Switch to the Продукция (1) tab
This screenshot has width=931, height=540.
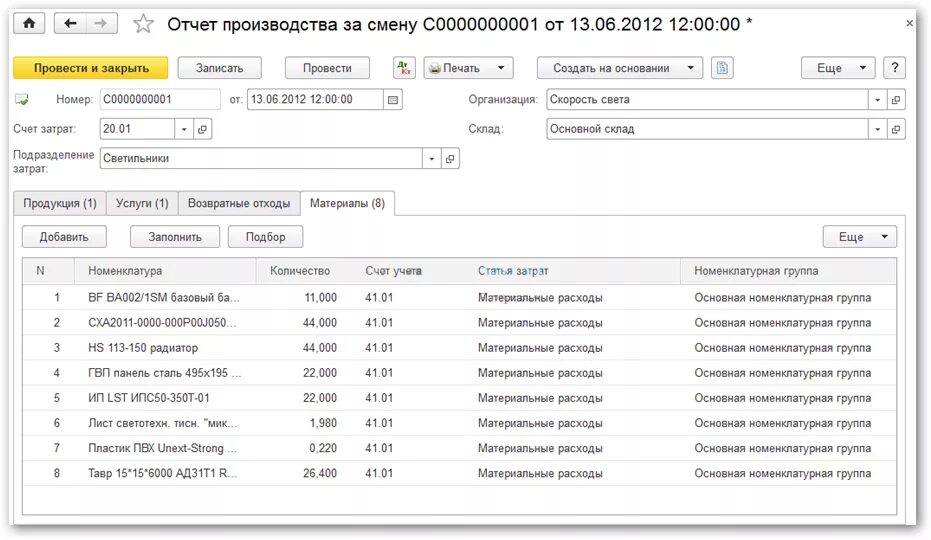[x=59, y=203]
